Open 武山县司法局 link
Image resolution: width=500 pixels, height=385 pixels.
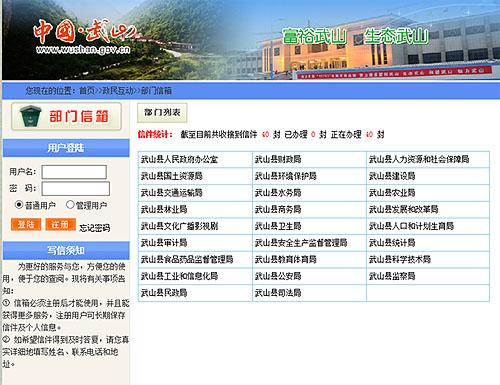(x=278, y=293)
